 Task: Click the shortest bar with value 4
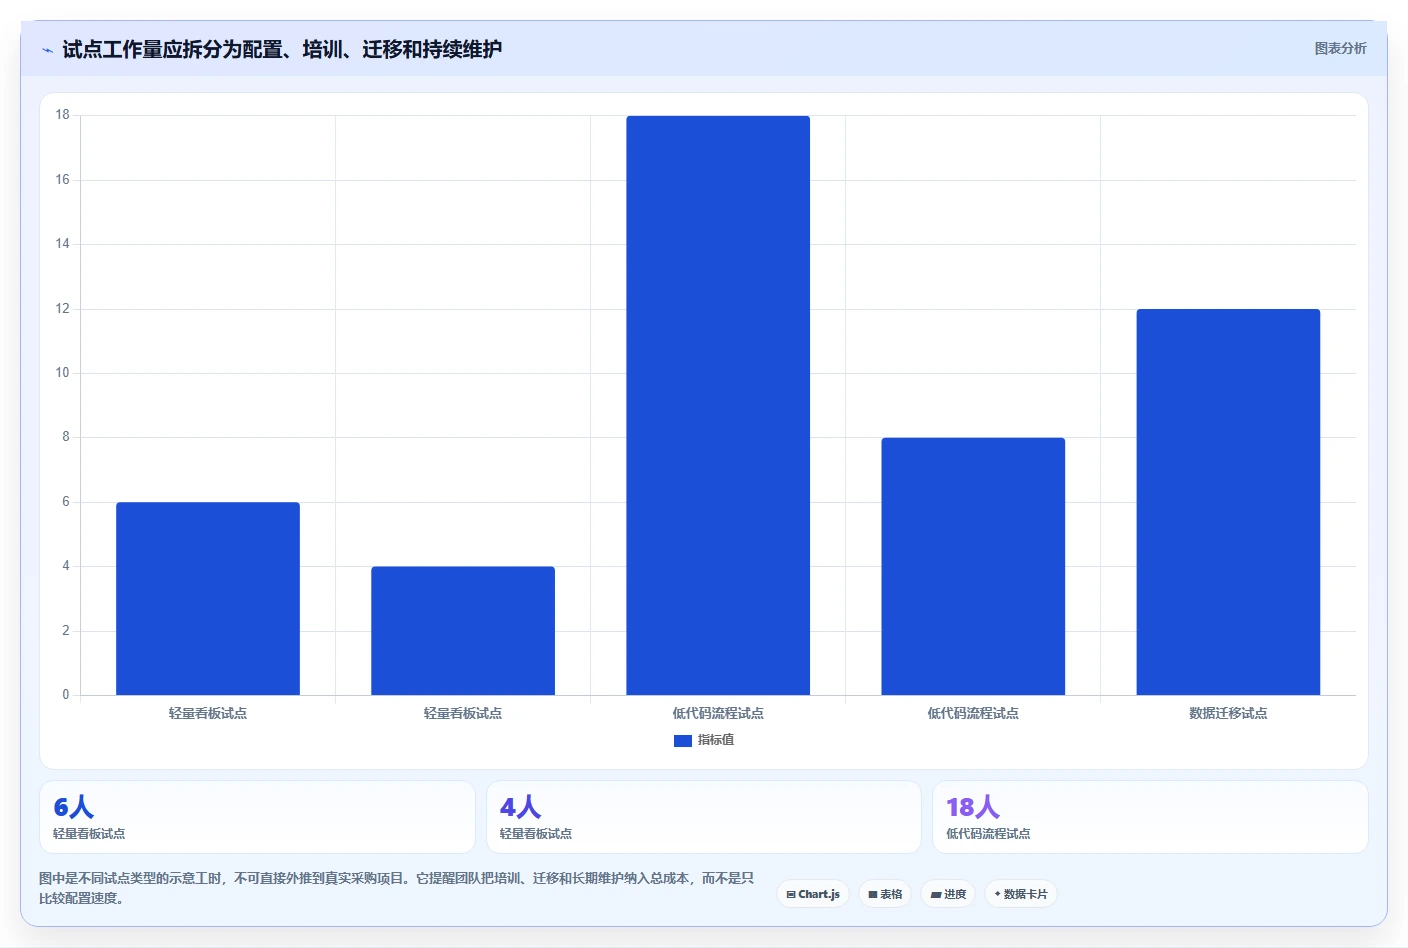463,631
